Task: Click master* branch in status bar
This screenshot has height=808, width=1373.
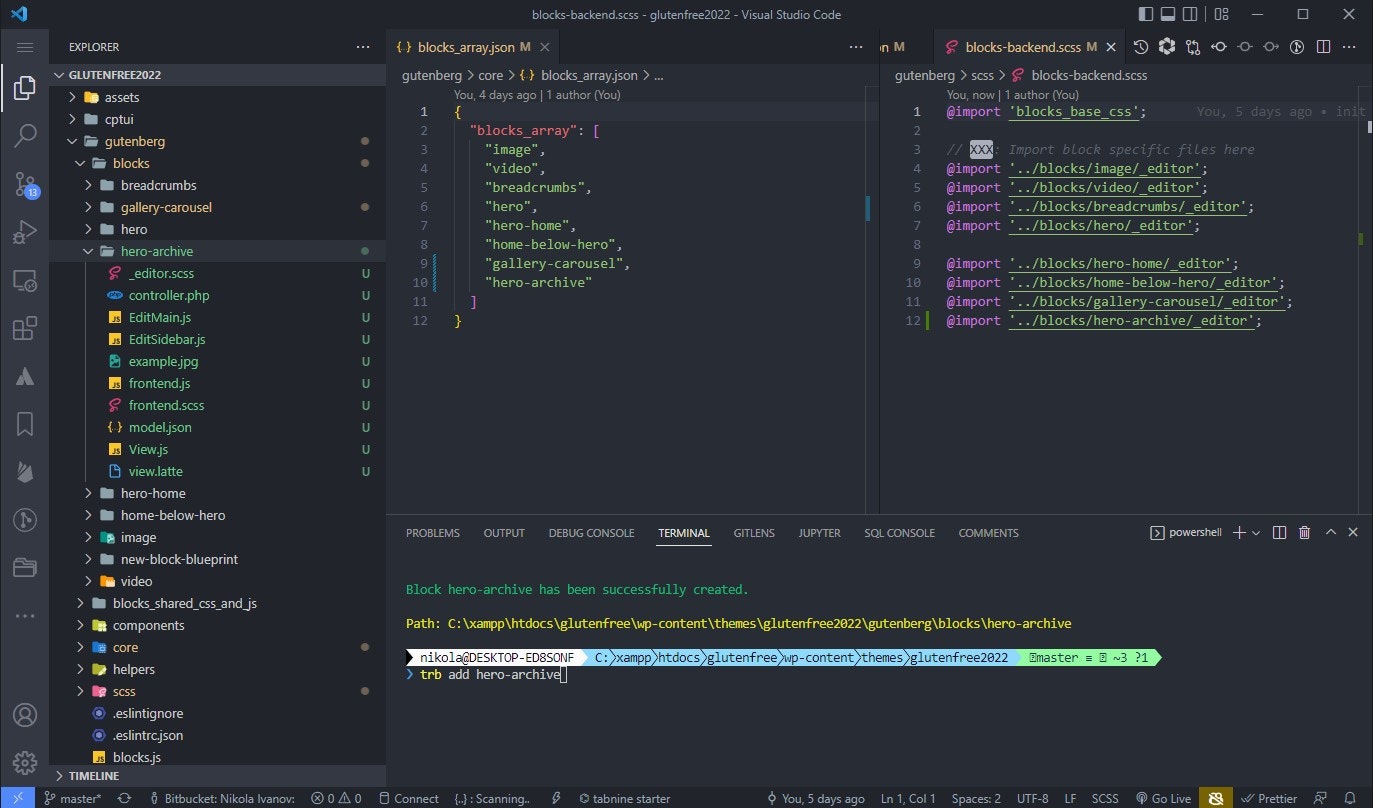Action: click(72, 798)
